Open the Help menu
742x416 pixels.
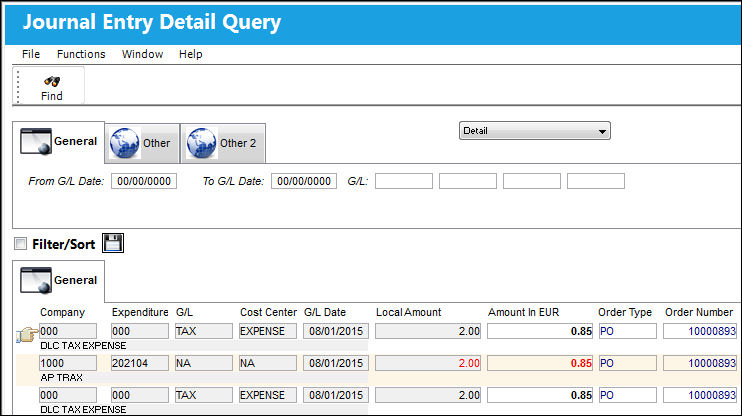(190, 54)
